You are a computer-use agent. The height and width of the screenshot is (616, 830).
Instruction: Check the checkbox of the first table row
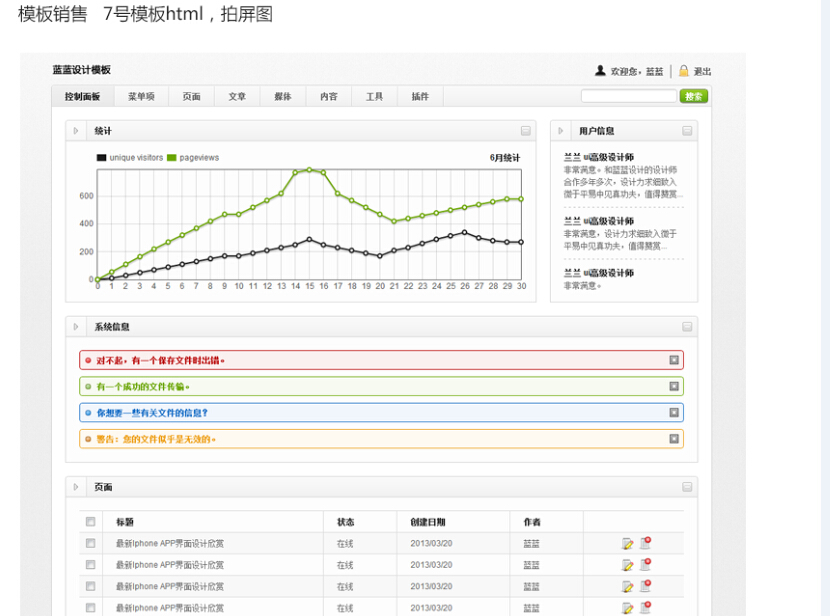(x=91, y=544)
